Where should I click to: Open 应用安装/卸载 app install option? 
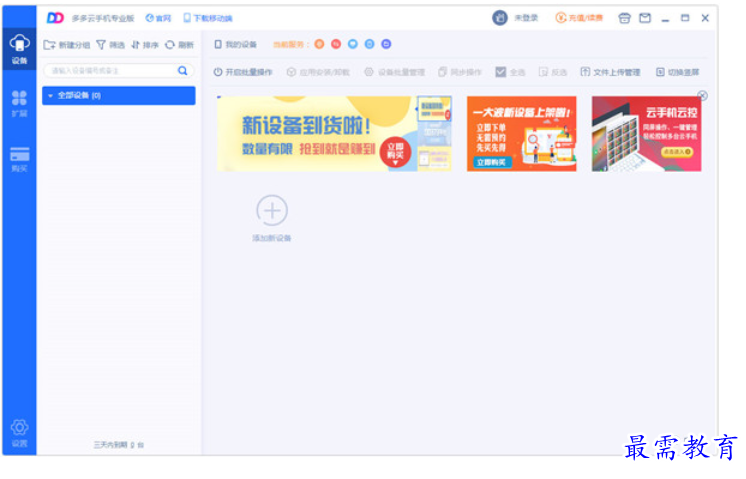[x=318, y=72]
